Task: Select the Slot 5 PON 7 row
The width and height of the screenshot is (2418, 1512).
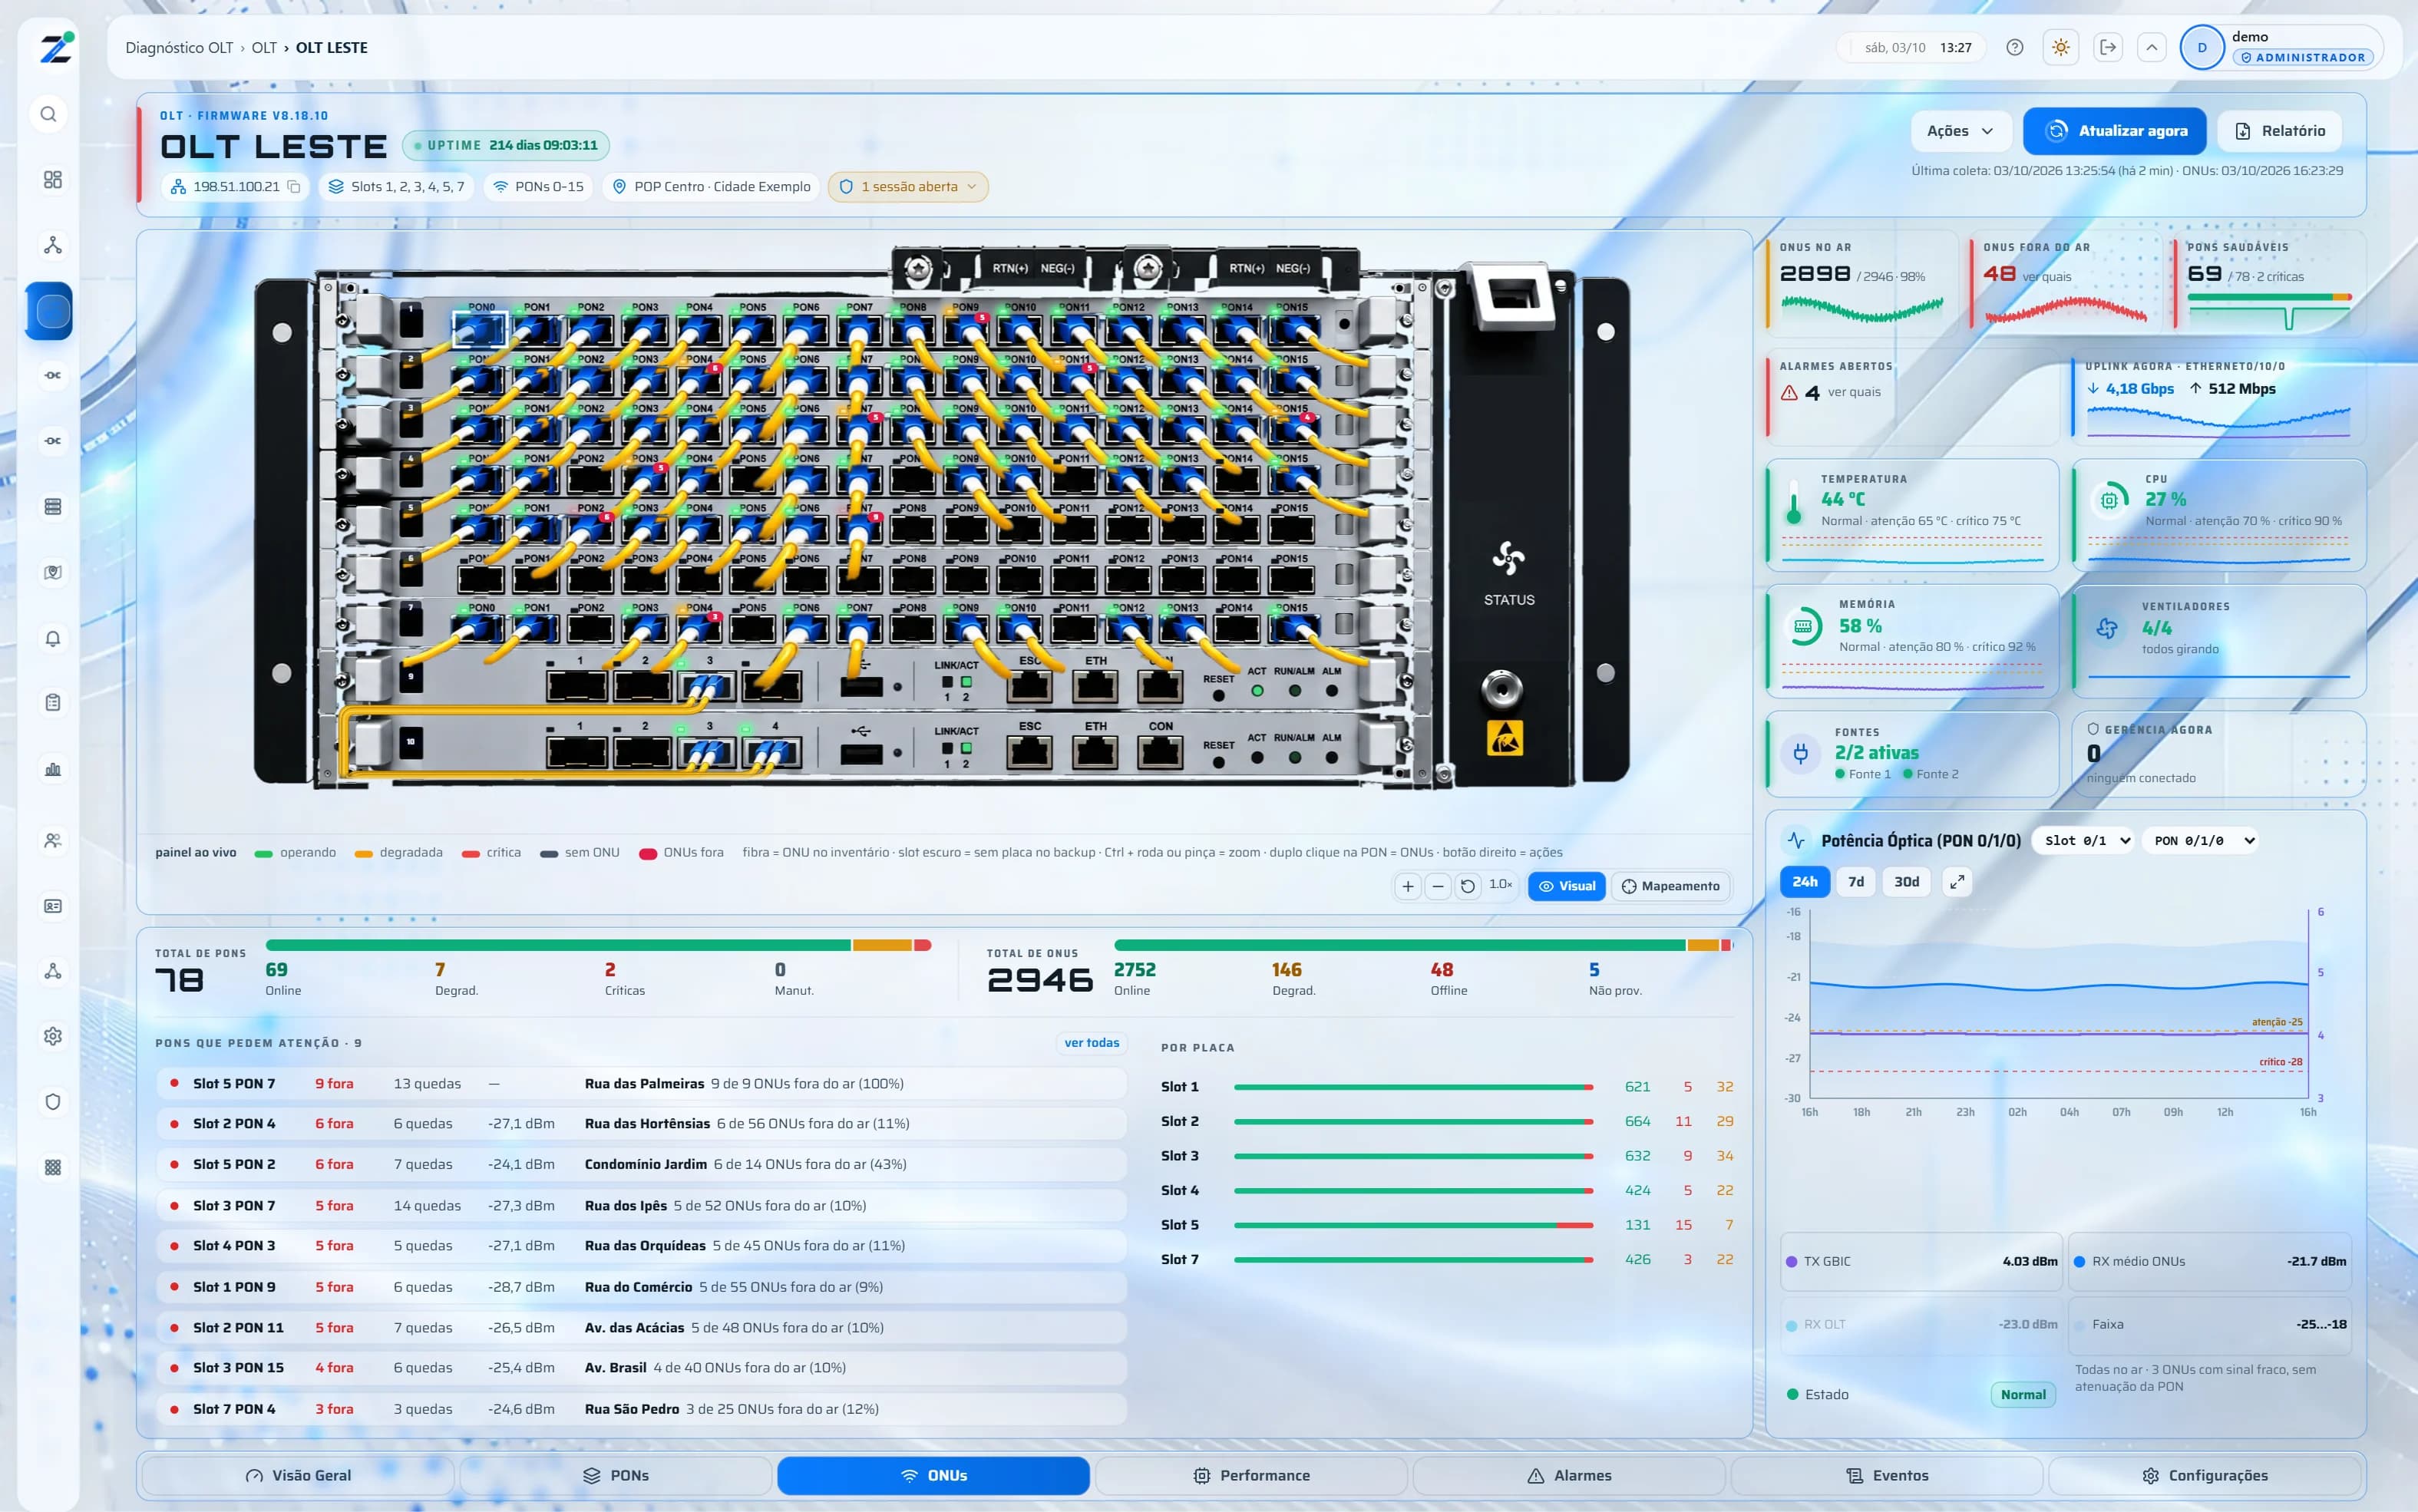Action: point(641,1084)
